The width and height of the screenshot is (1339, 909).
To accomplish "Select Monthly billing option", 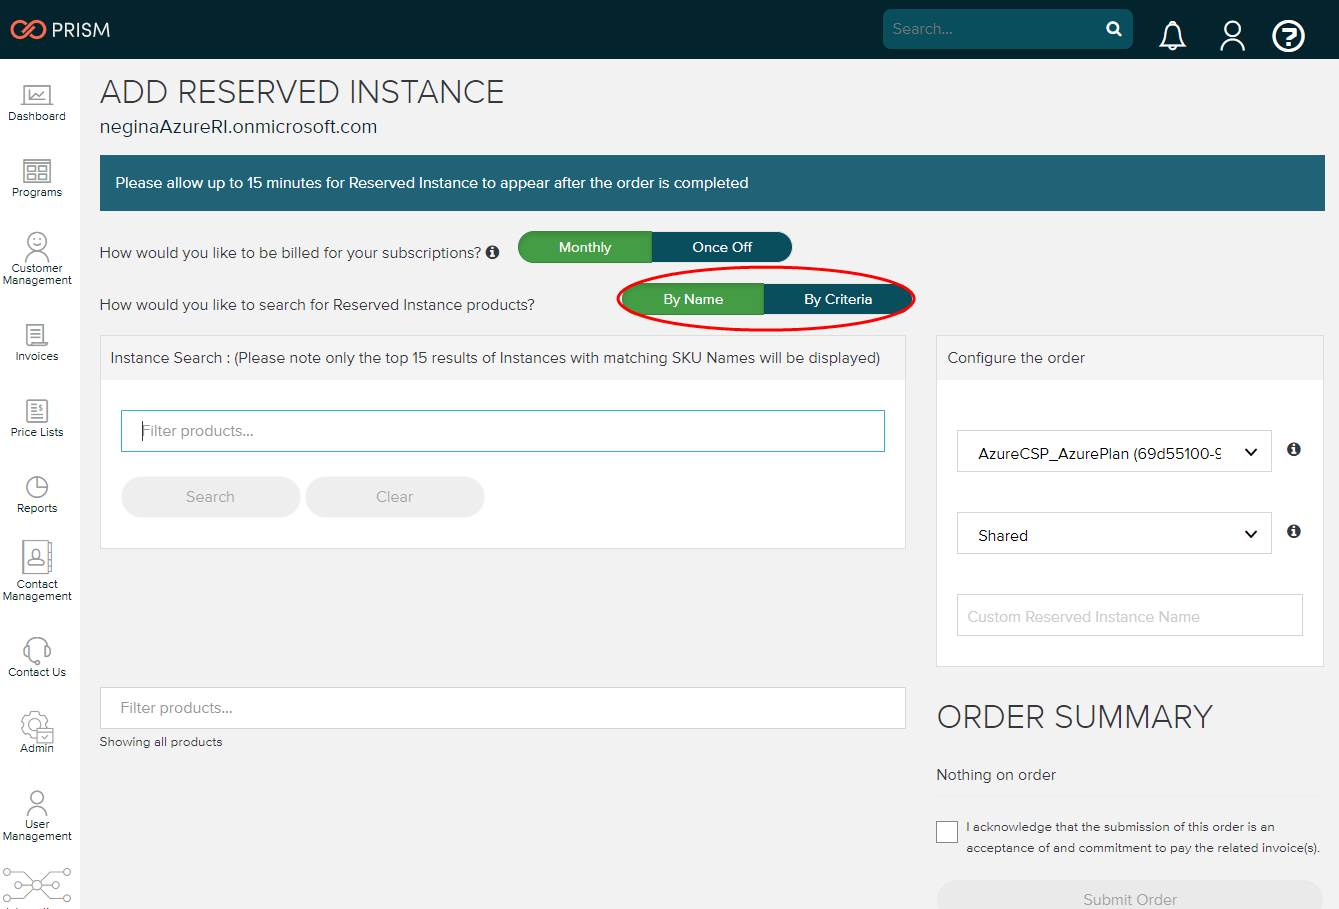I will (585, 247).
